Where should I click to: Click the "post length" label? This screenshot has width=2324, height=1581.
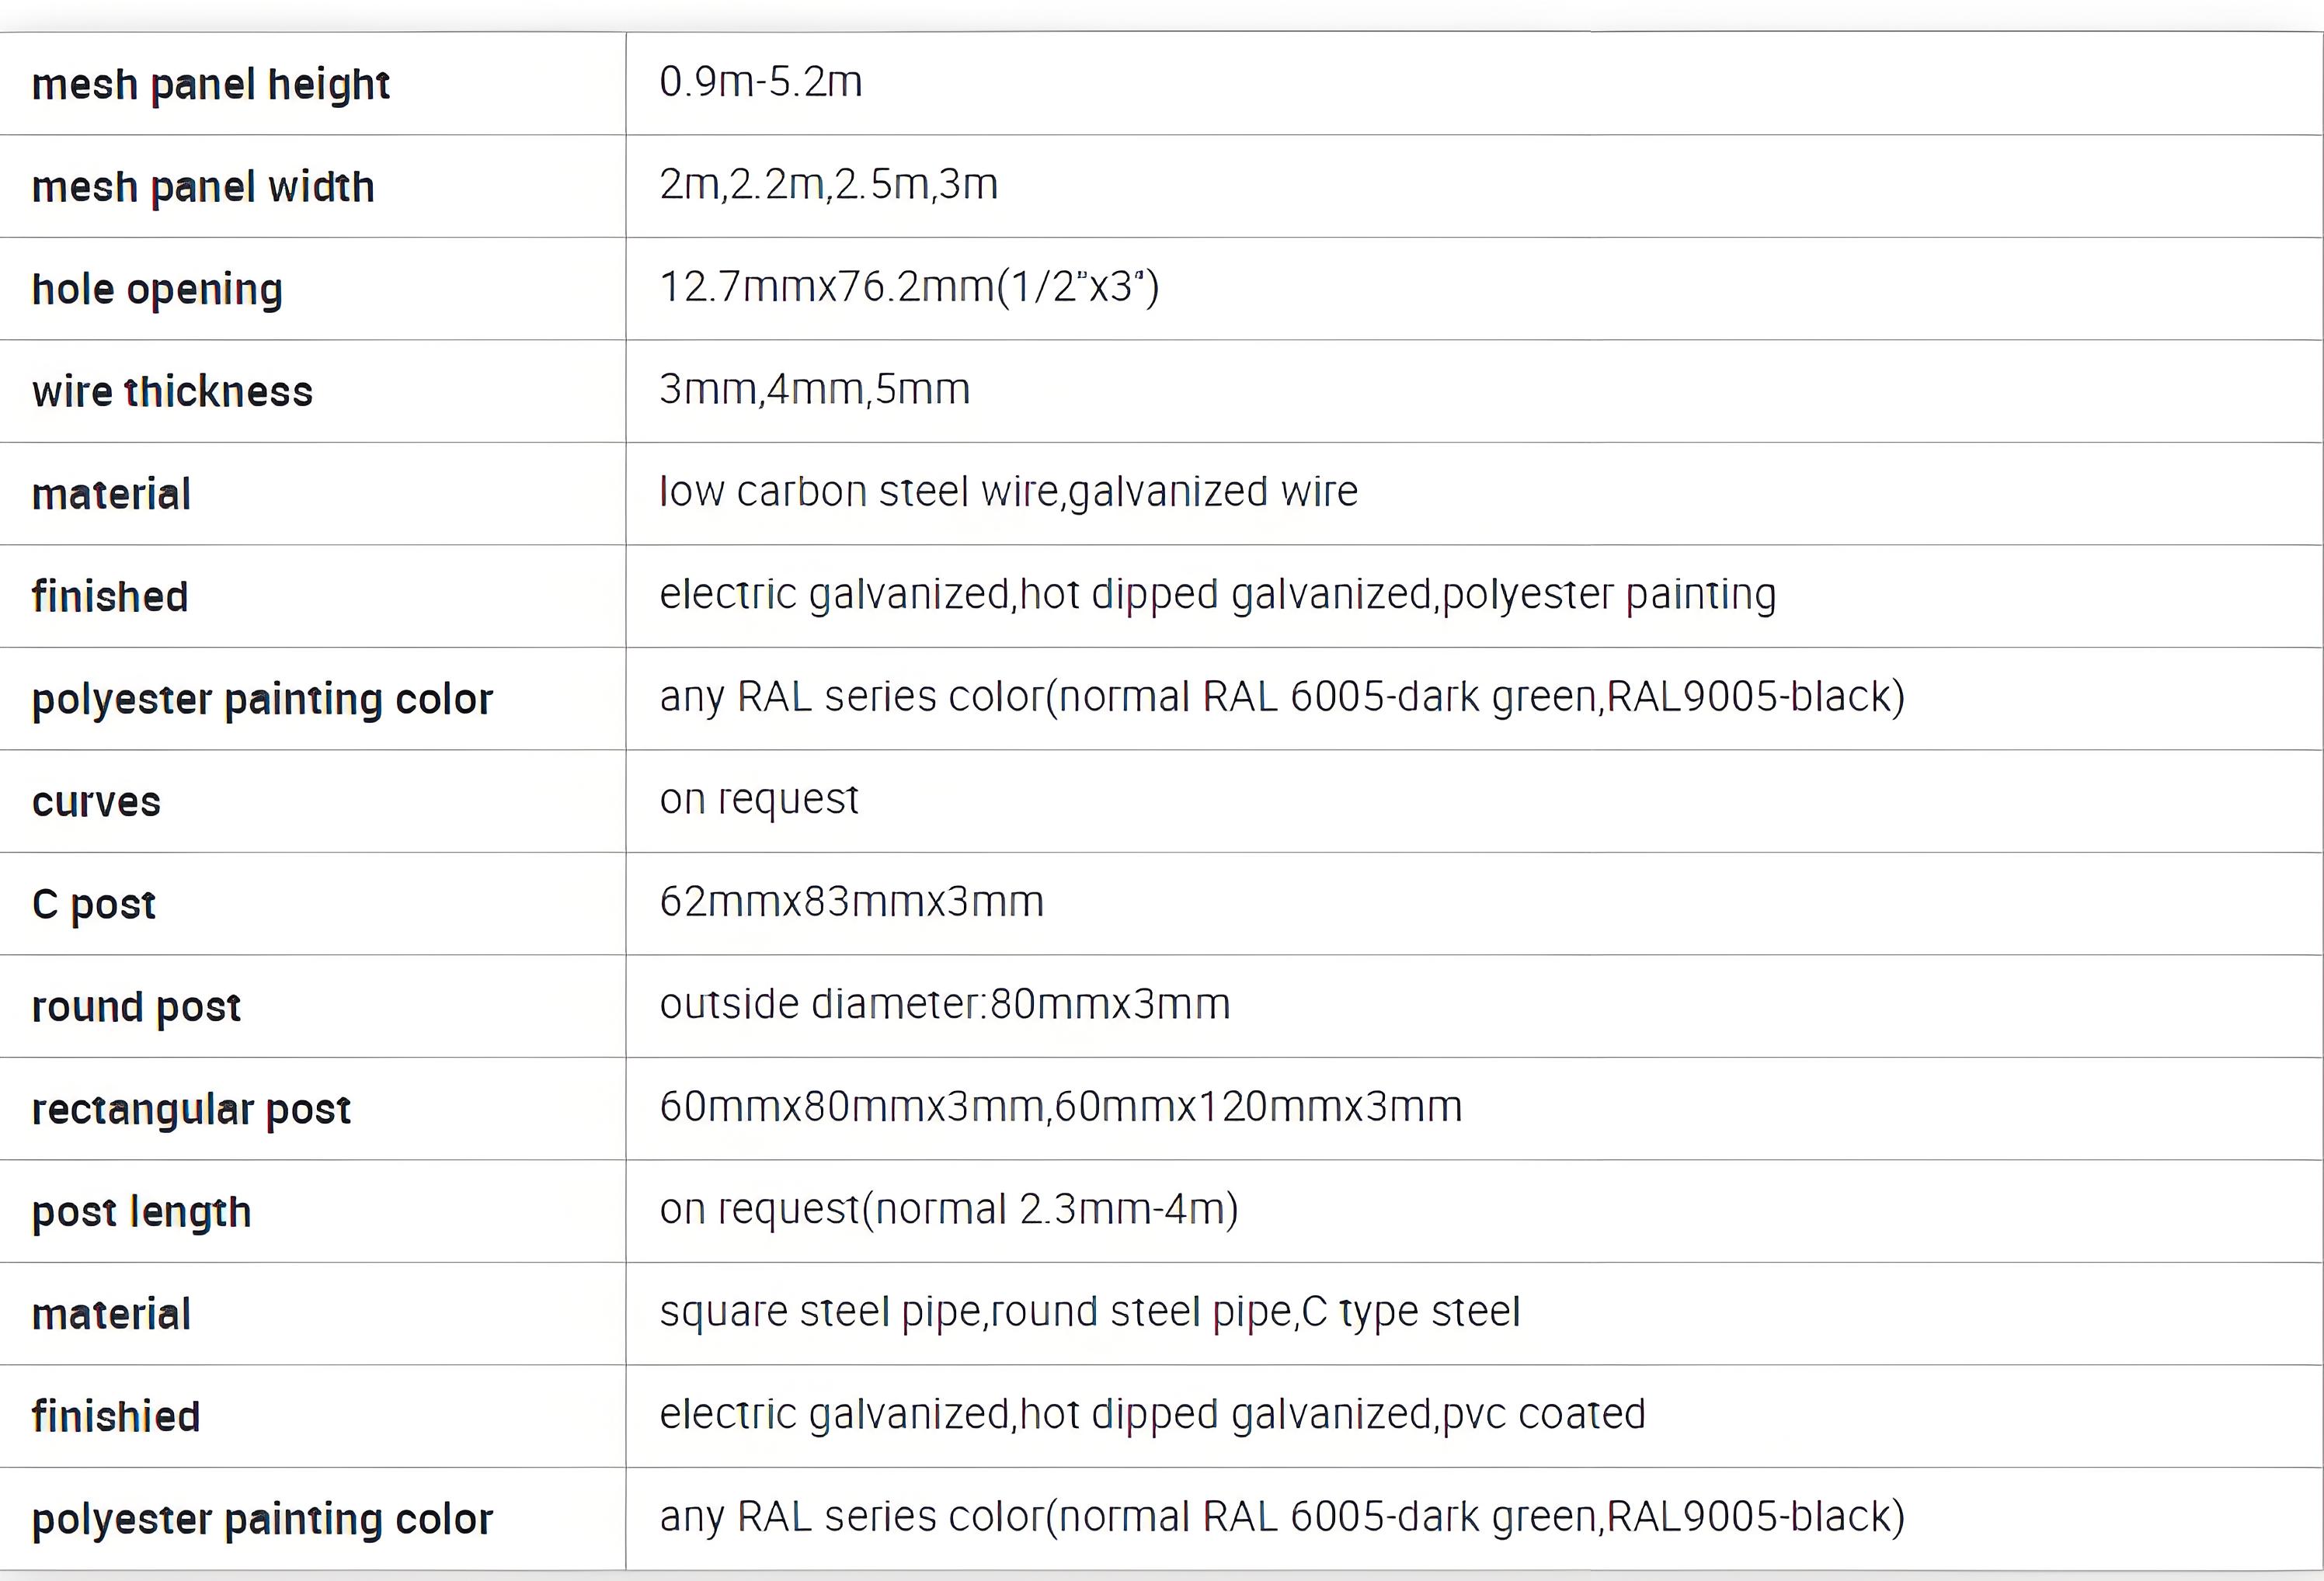tap(141, 1212)
